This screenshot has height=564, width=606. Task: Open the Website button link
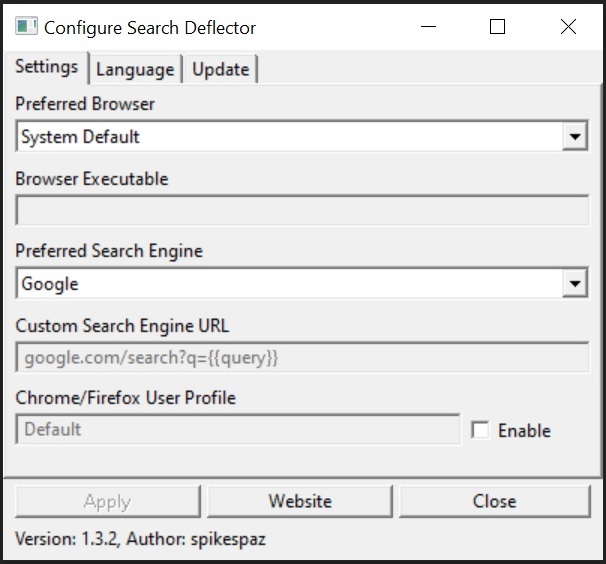pos(300,501)
